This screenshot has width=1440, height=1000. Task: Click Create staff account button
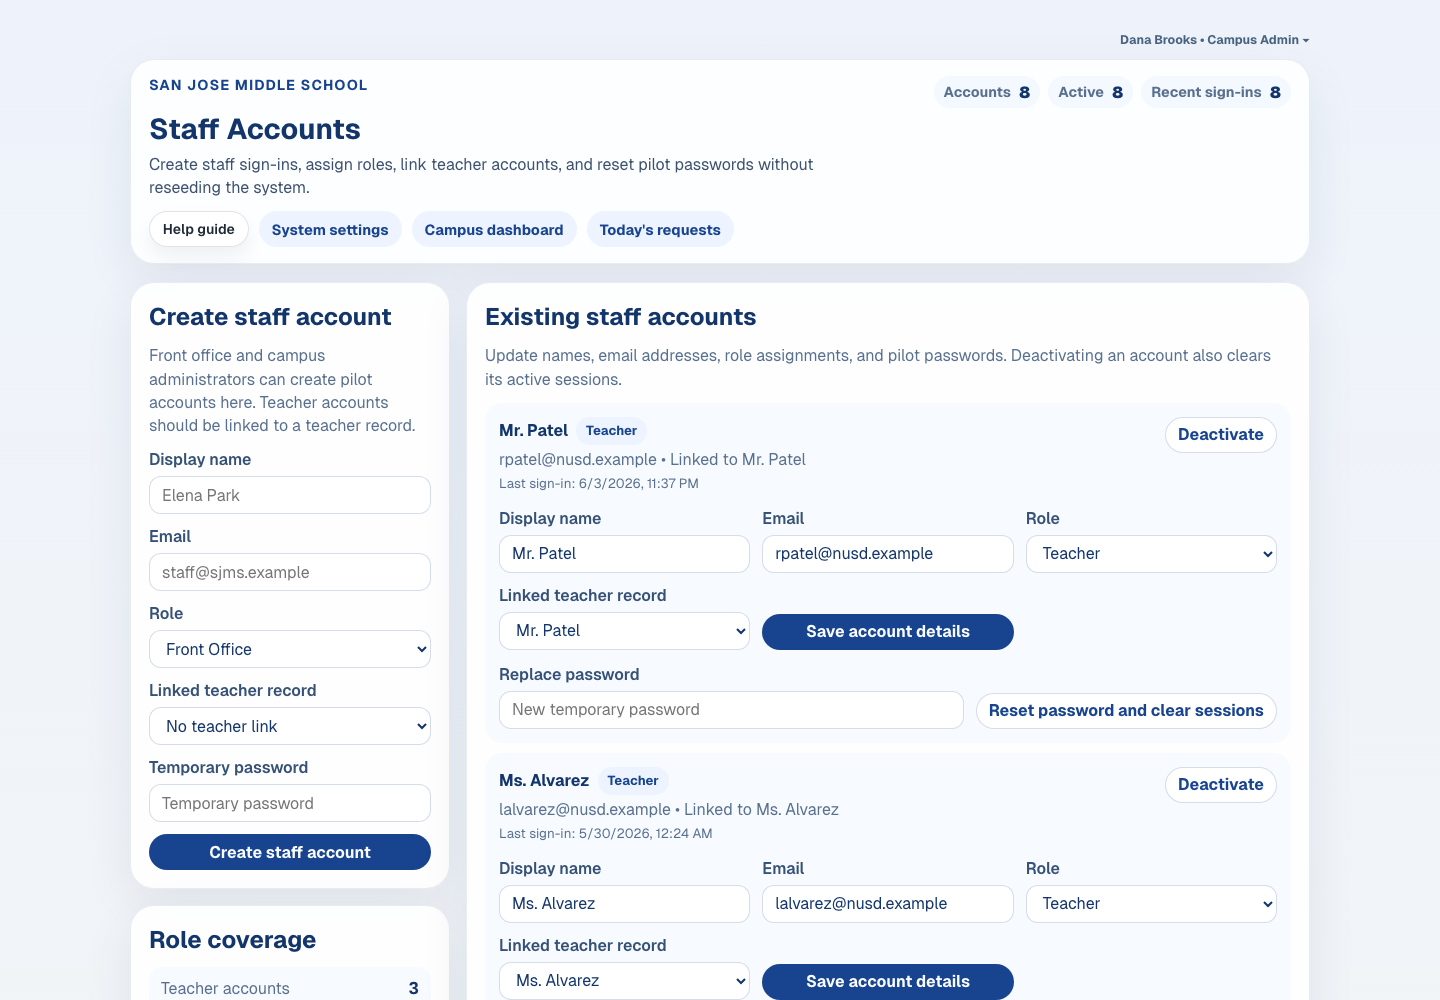point(290,852)
